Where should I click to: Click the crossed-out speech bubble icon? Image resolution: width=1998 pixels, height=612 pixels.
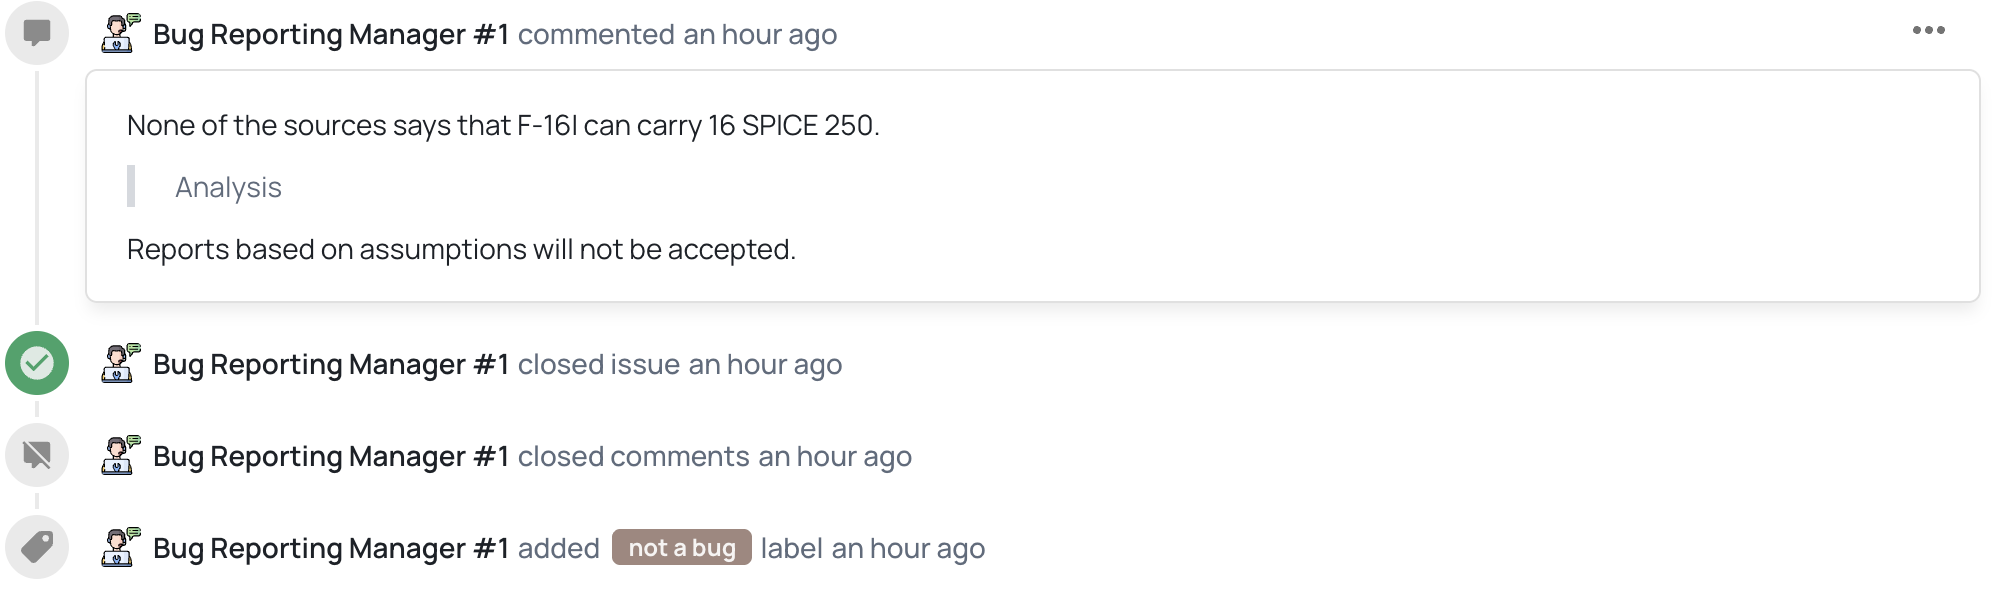pos(37,455)
